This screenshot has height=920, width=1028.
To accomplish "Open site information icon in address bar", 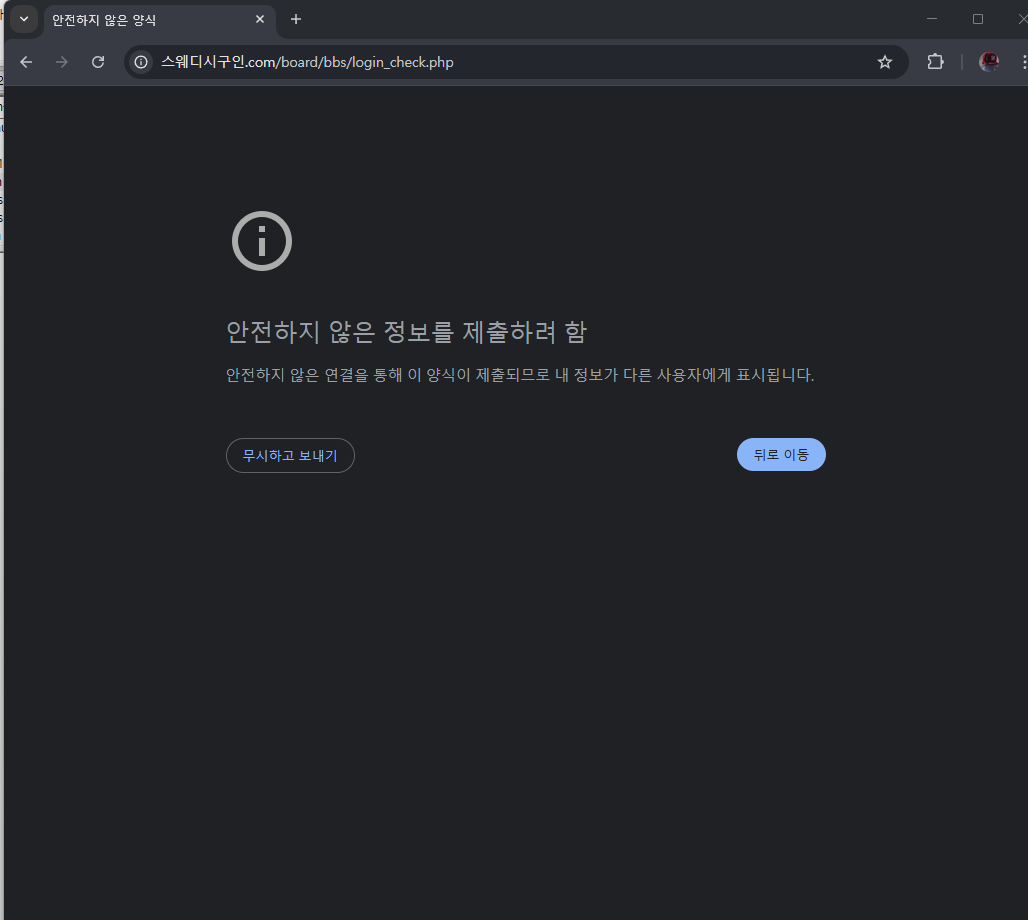I will tap(142, 62).
